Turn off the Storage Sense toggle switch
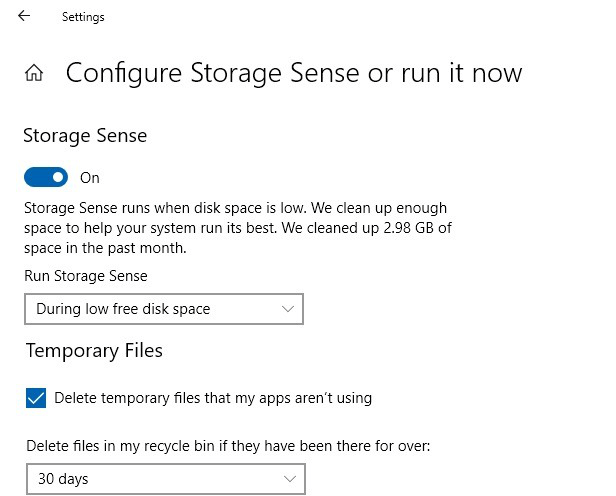Screen dimensions: 616x496 [x=46, y=178]
